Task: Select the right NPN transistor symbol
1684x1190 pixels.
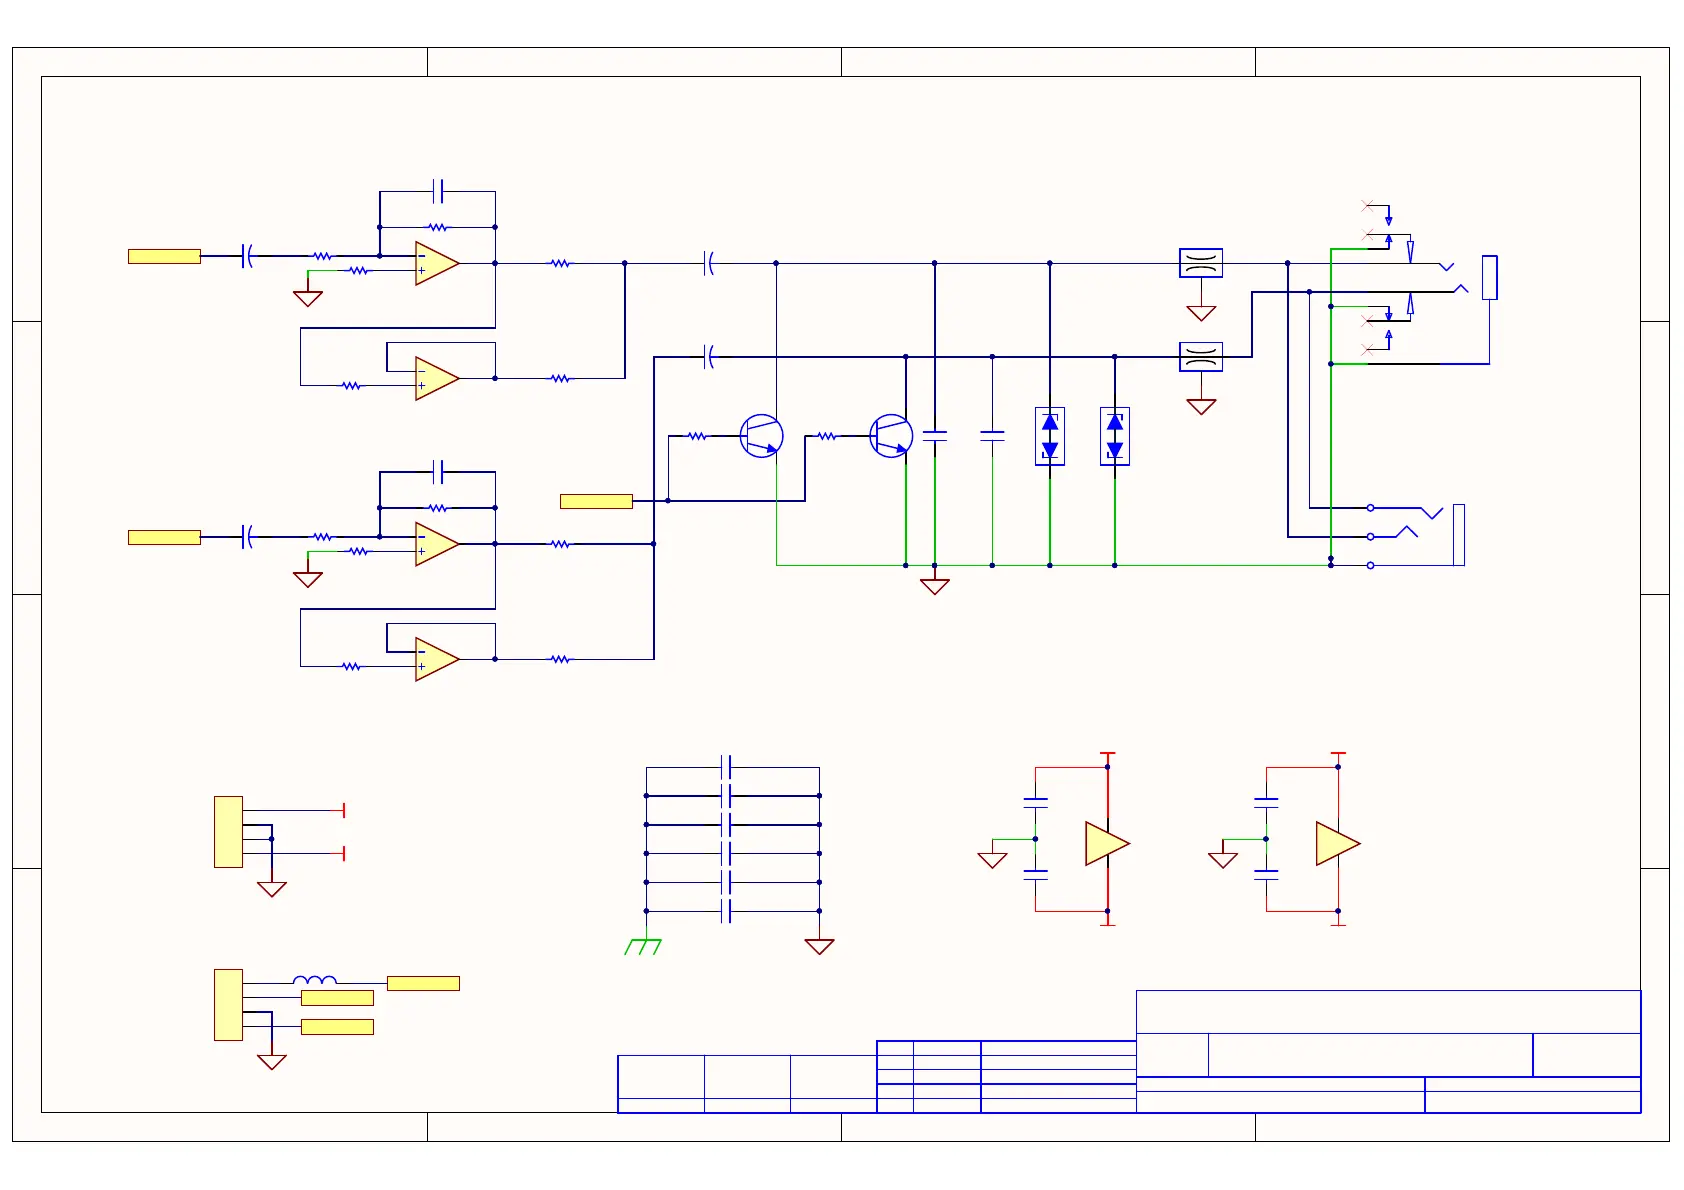Action: (891, 436)
